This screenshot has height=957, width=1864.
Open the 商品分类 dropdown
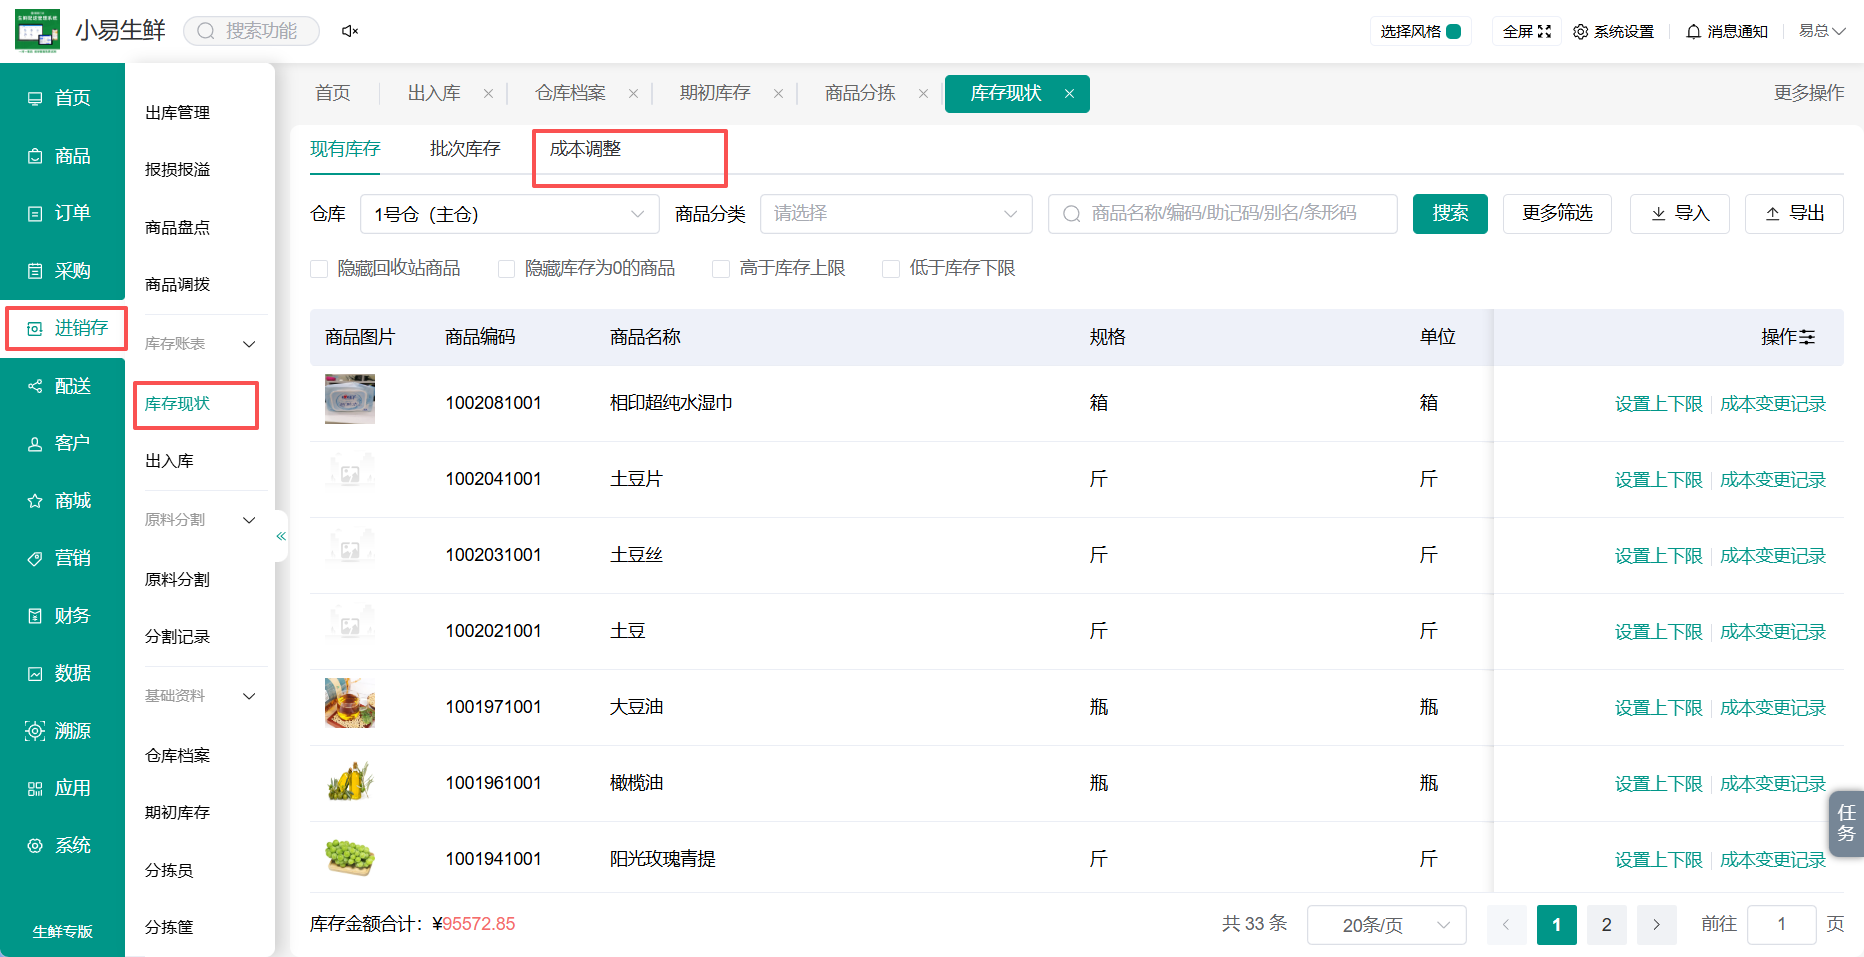pyautogui.click(x=896, y=214)
